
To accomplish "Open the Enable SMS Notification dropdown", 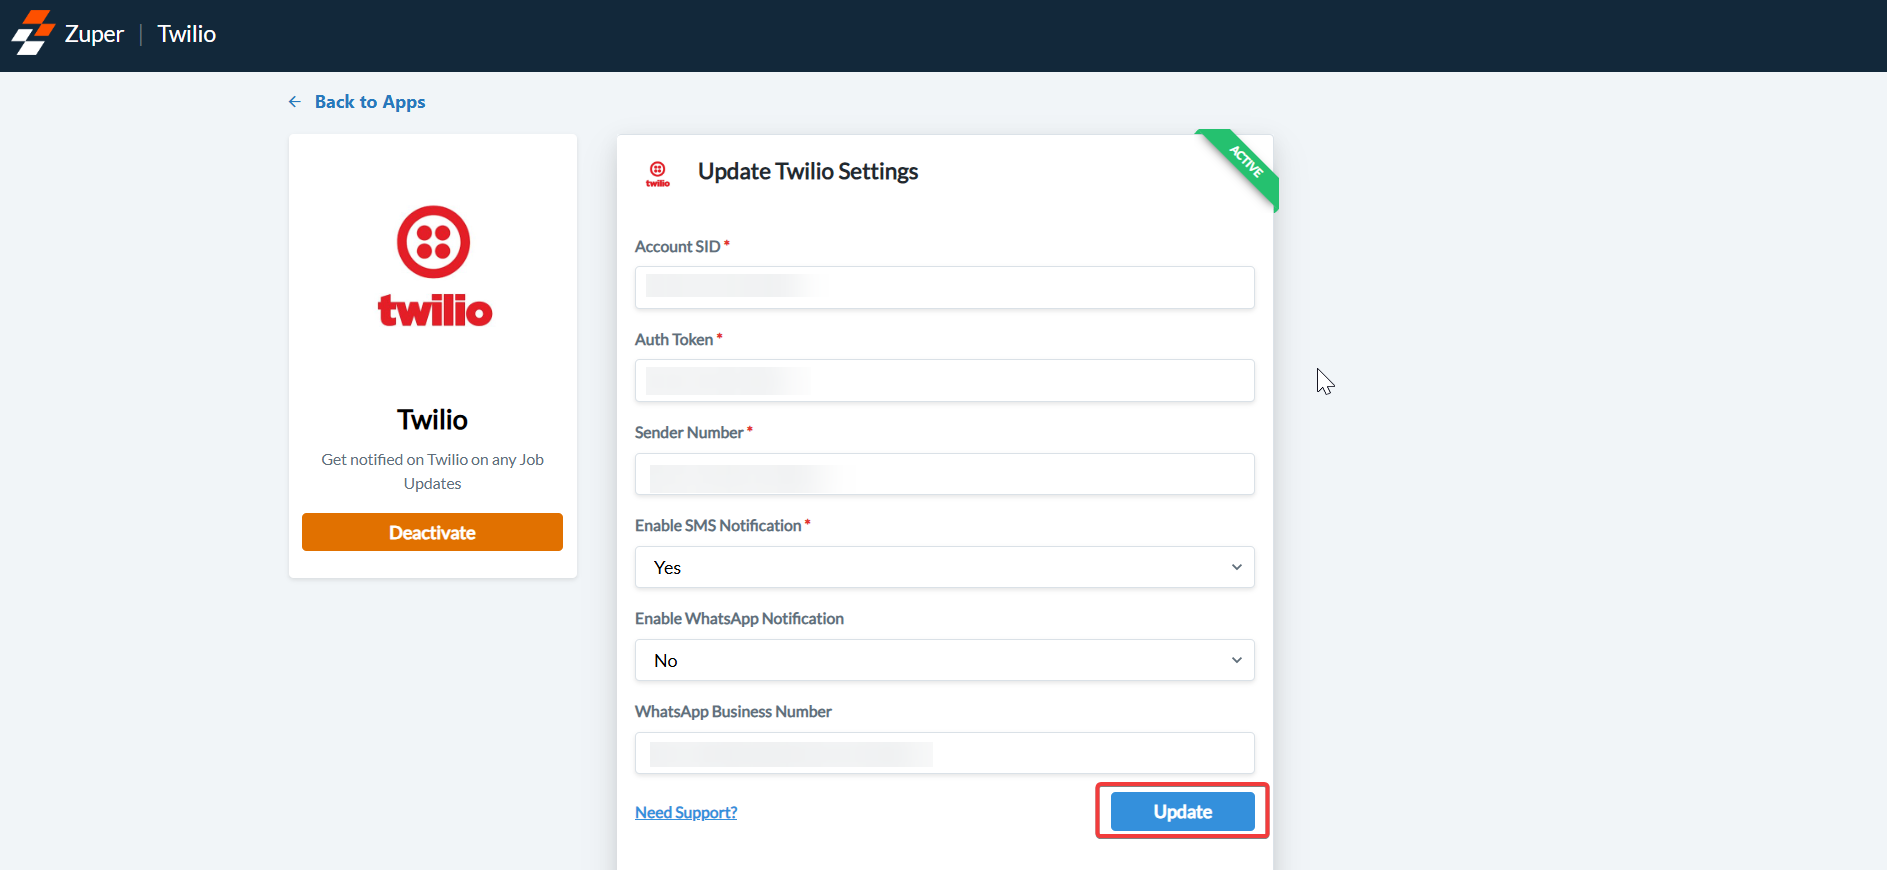I will pos(945,567).
